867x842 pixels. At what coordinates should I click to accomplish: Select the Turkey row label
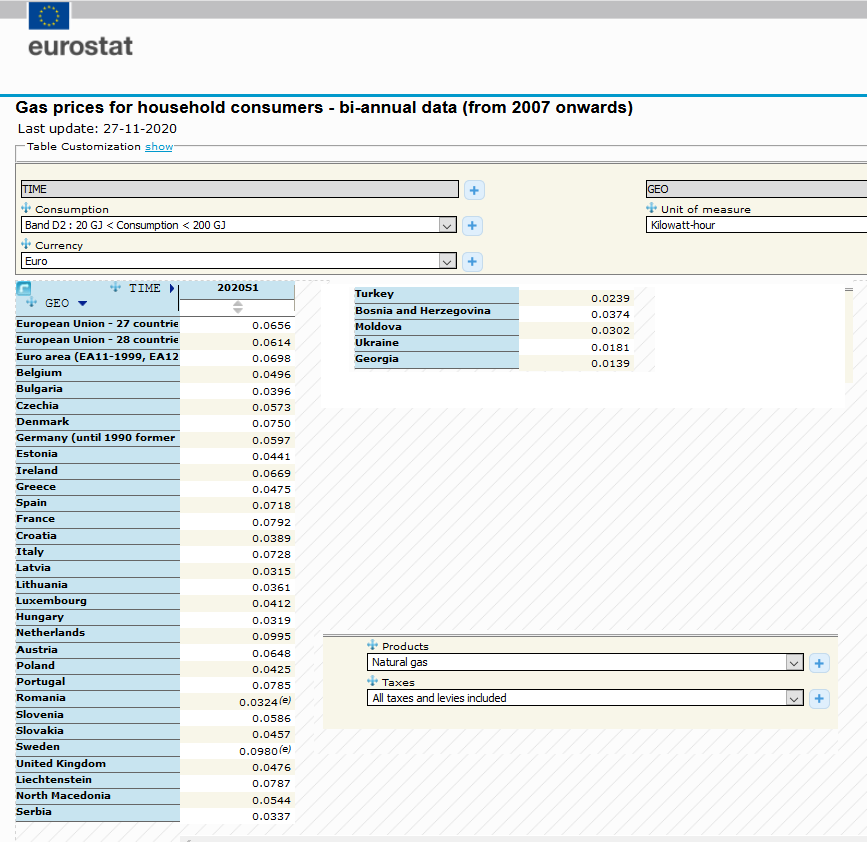coord(436,294)
